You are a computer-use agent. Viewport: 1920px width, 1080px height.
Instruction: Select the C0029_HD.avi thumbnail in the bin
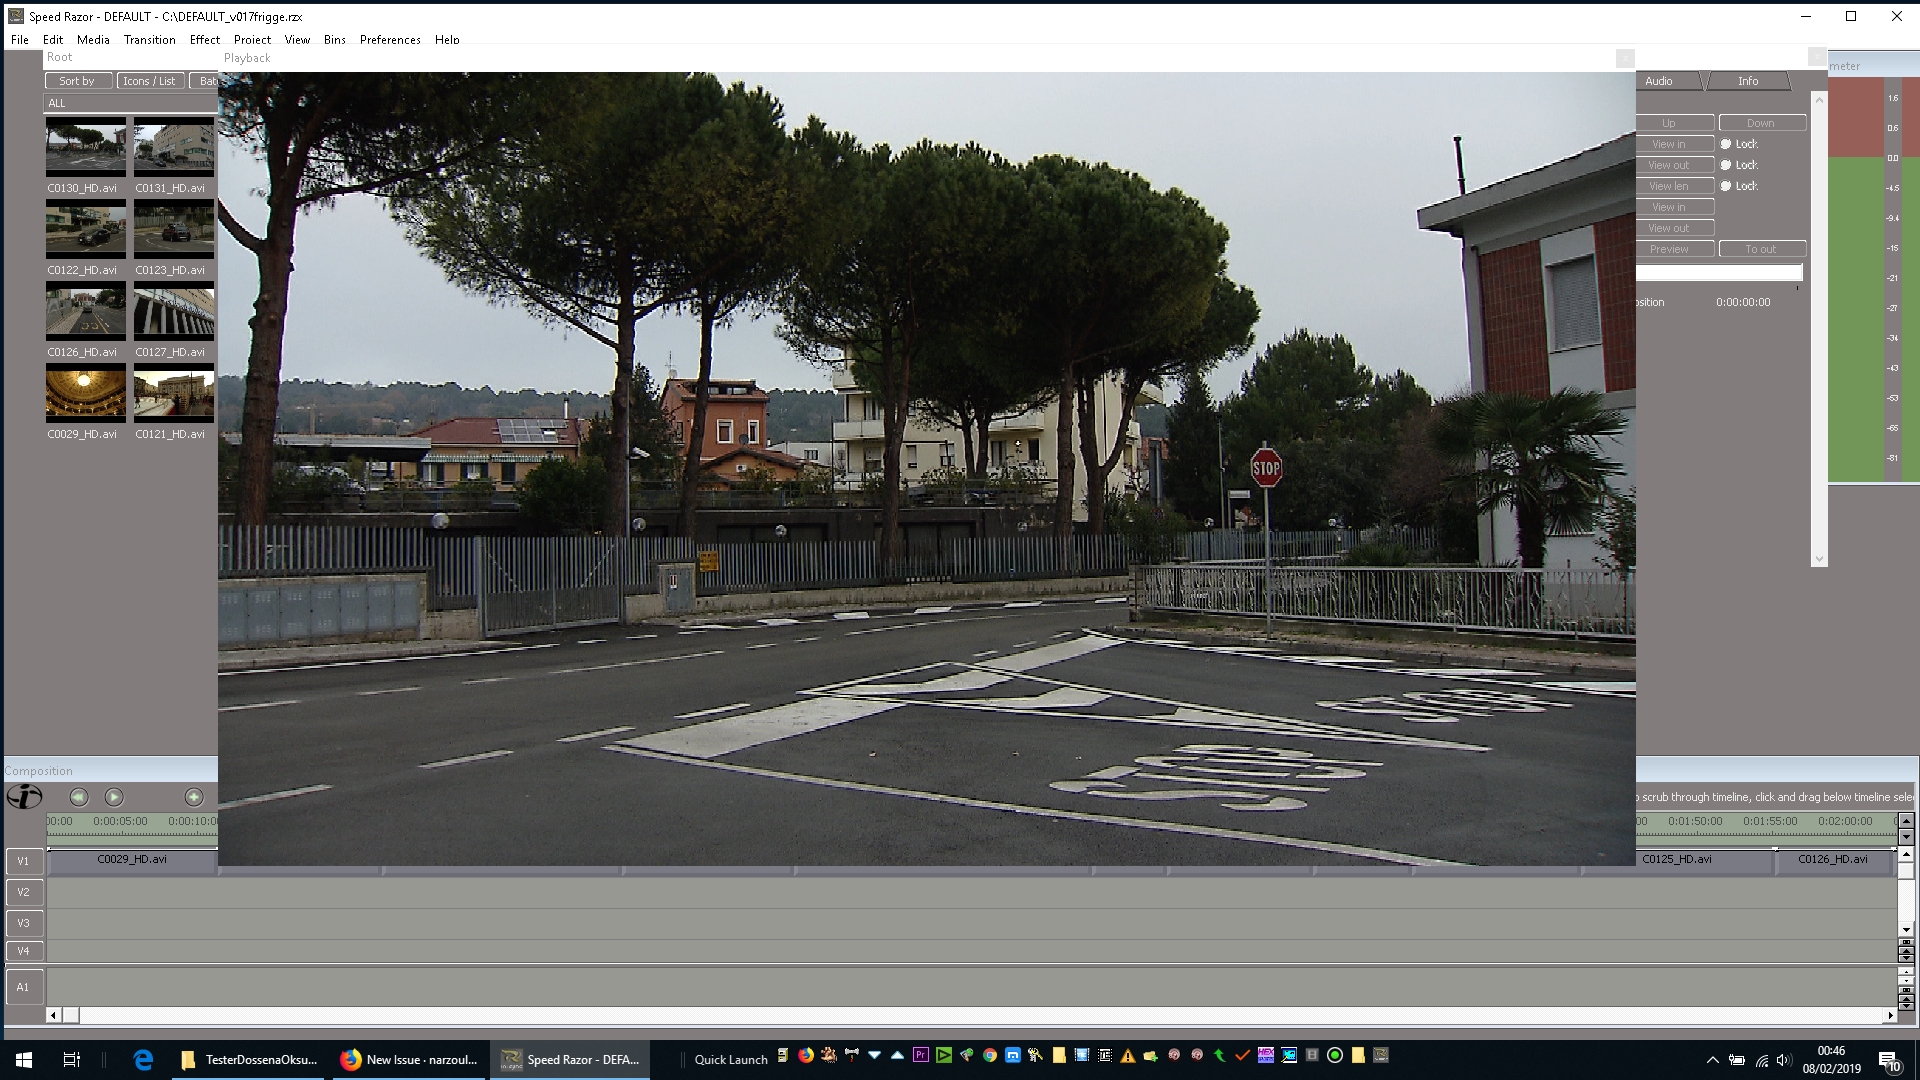click(86, 393)
